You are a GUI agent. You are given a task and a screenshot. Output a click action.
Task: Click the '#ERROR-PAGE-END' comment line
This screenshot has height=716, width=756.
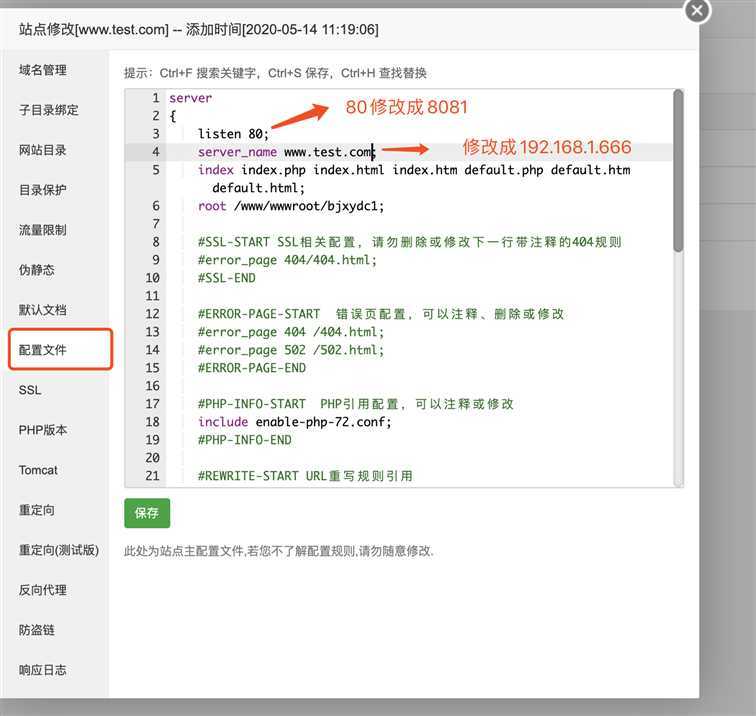[x=252, y=368]
